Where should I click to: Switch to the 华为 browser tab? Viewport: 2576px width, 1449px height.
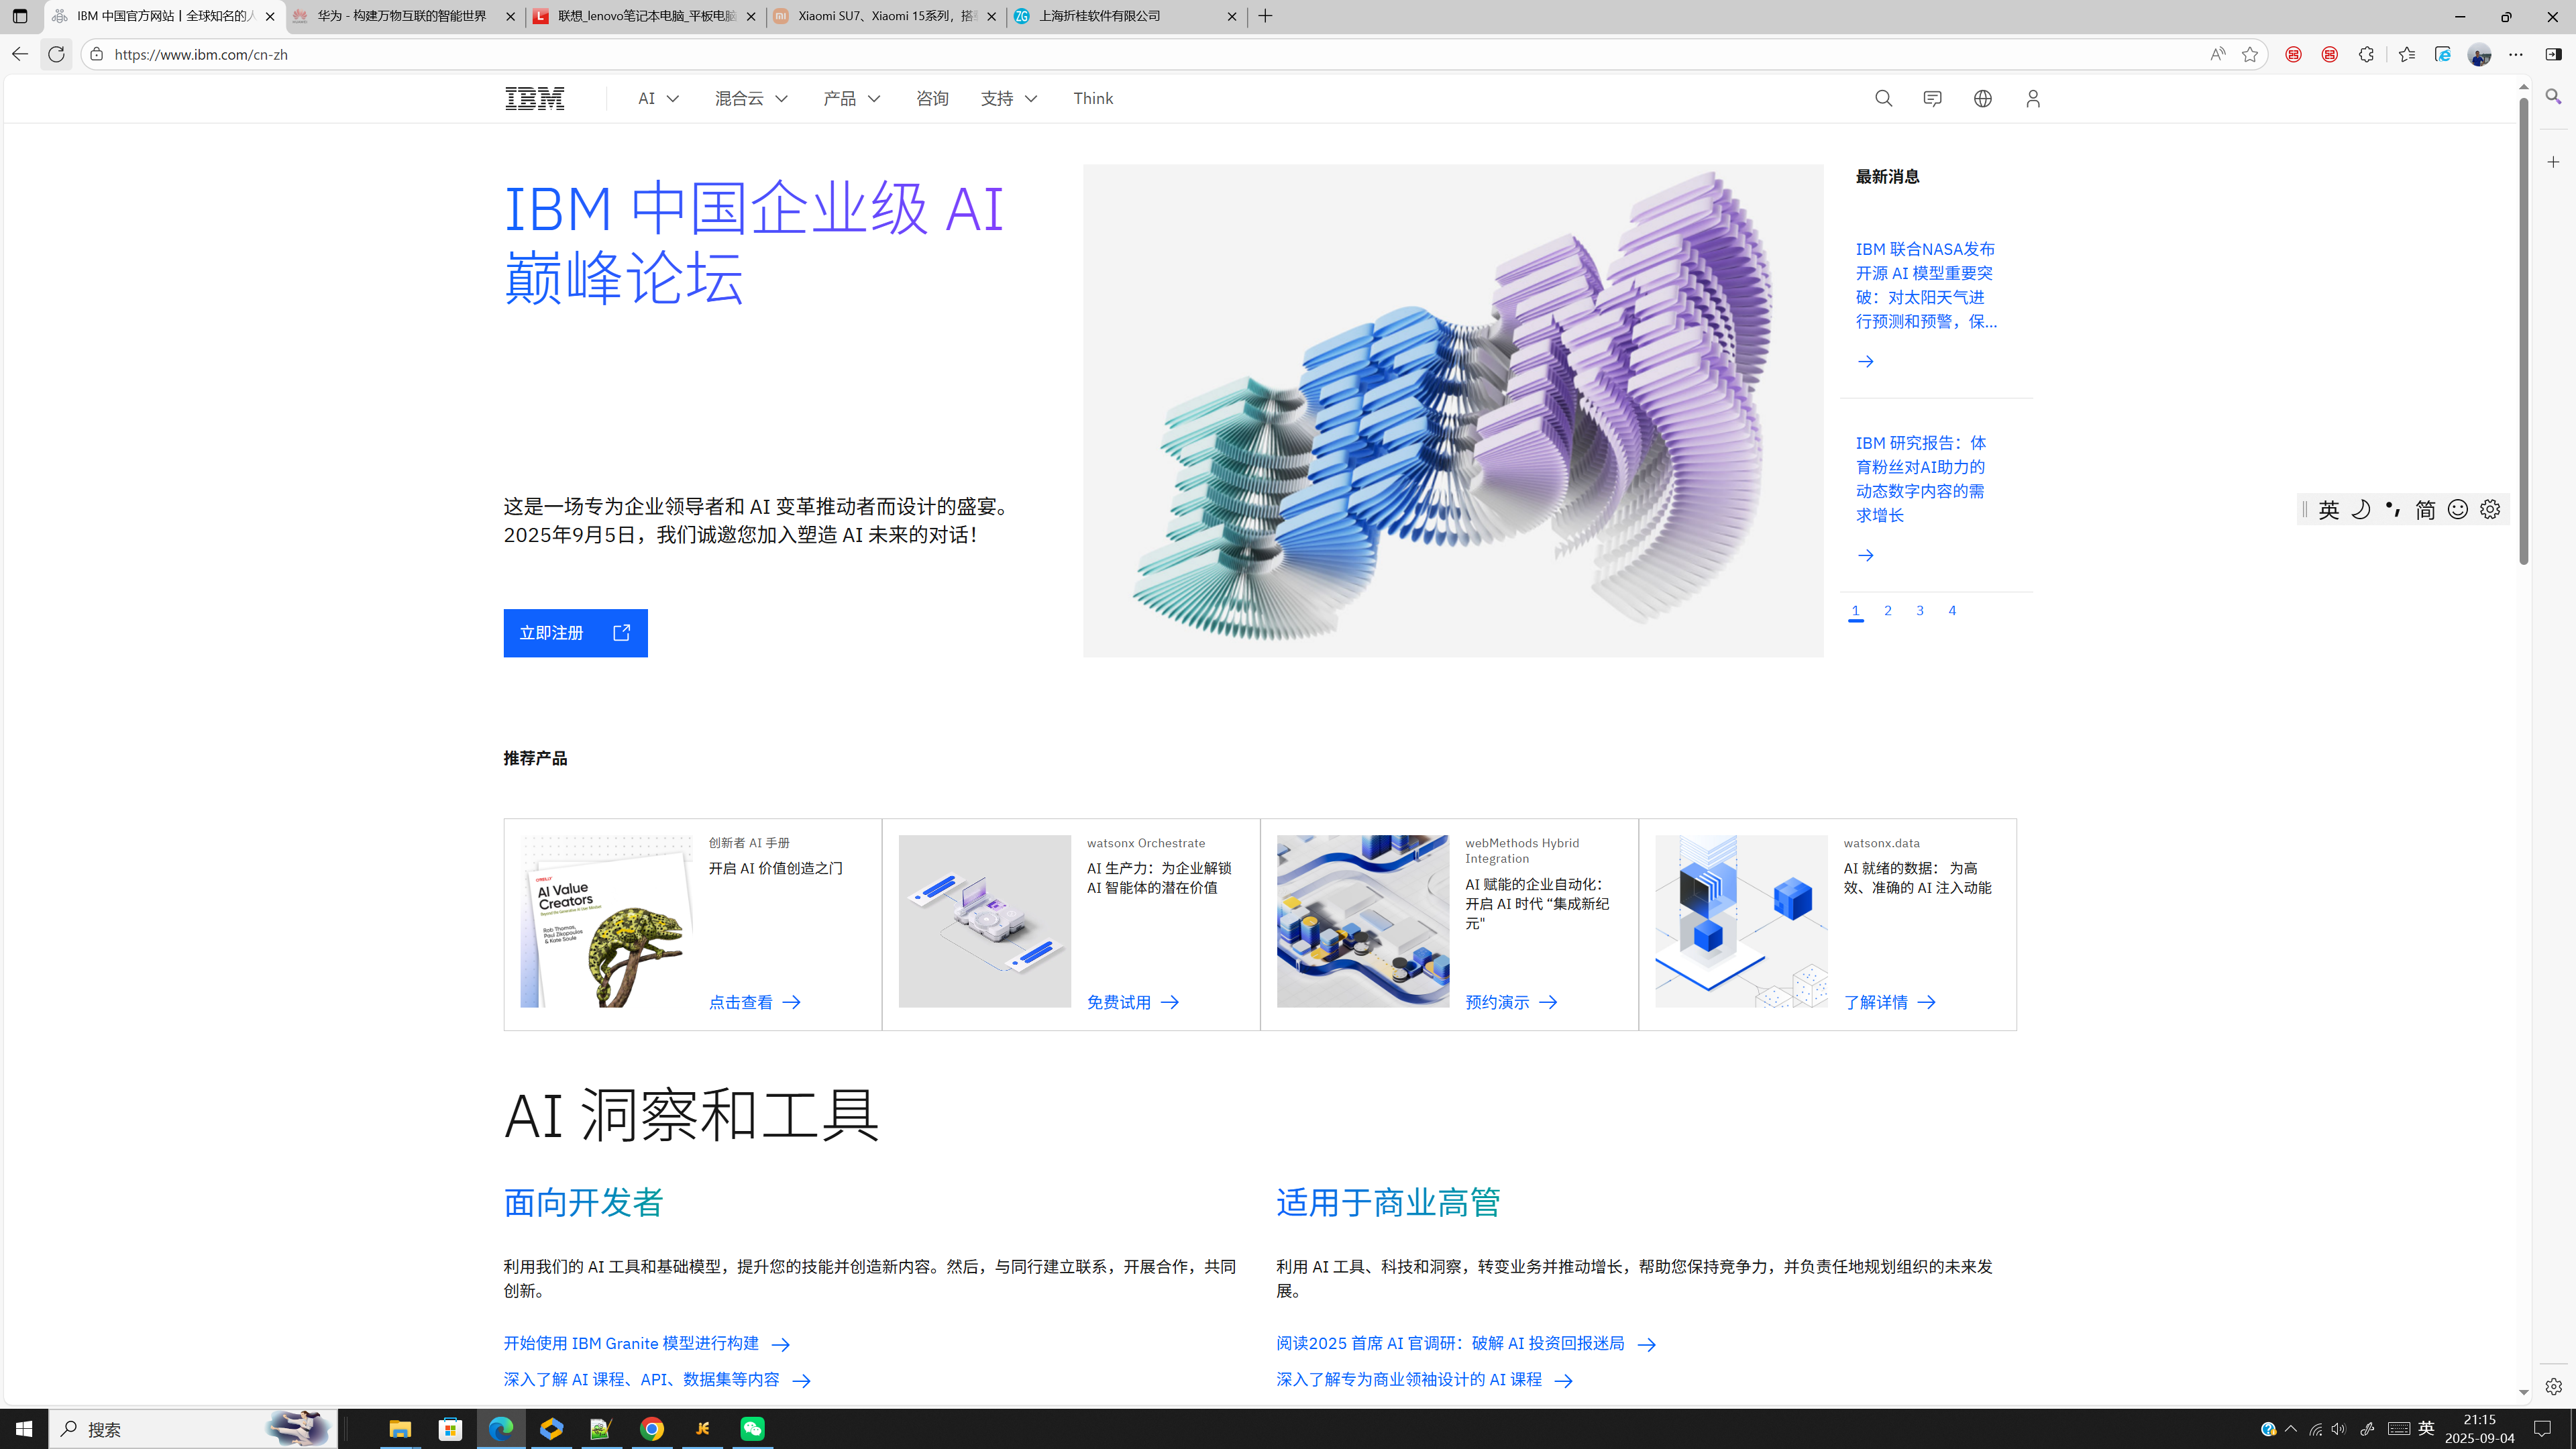pos(404,16)
